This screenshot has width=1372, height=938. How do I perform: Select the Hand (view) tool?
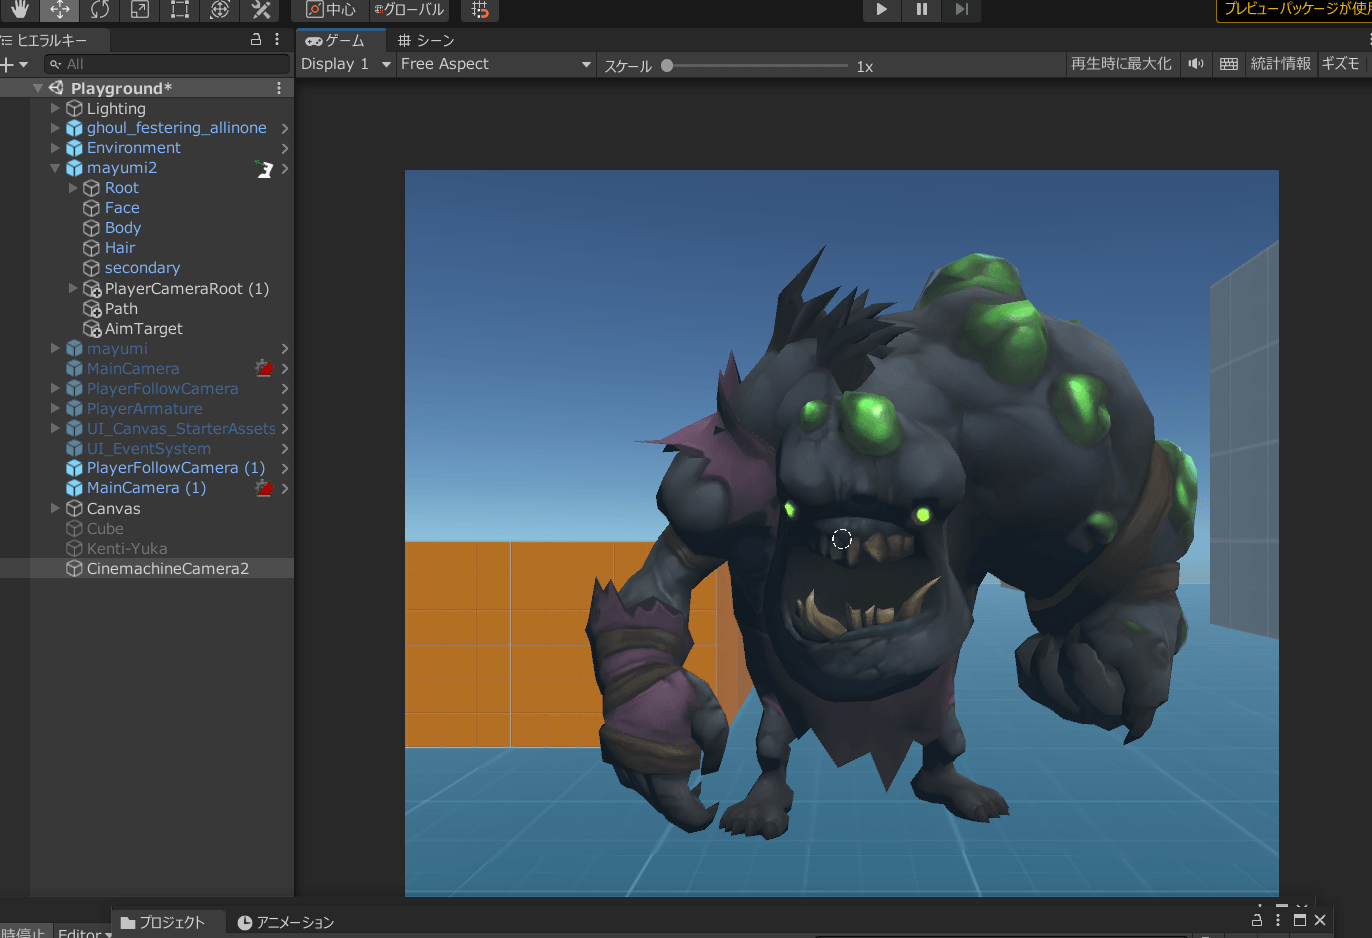click(x=20, y=10)
